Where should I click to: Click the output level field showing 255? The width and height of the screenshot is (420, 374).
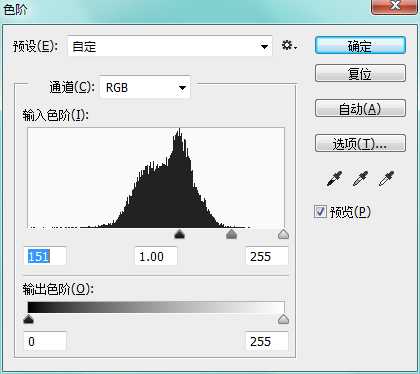(267, 341)
